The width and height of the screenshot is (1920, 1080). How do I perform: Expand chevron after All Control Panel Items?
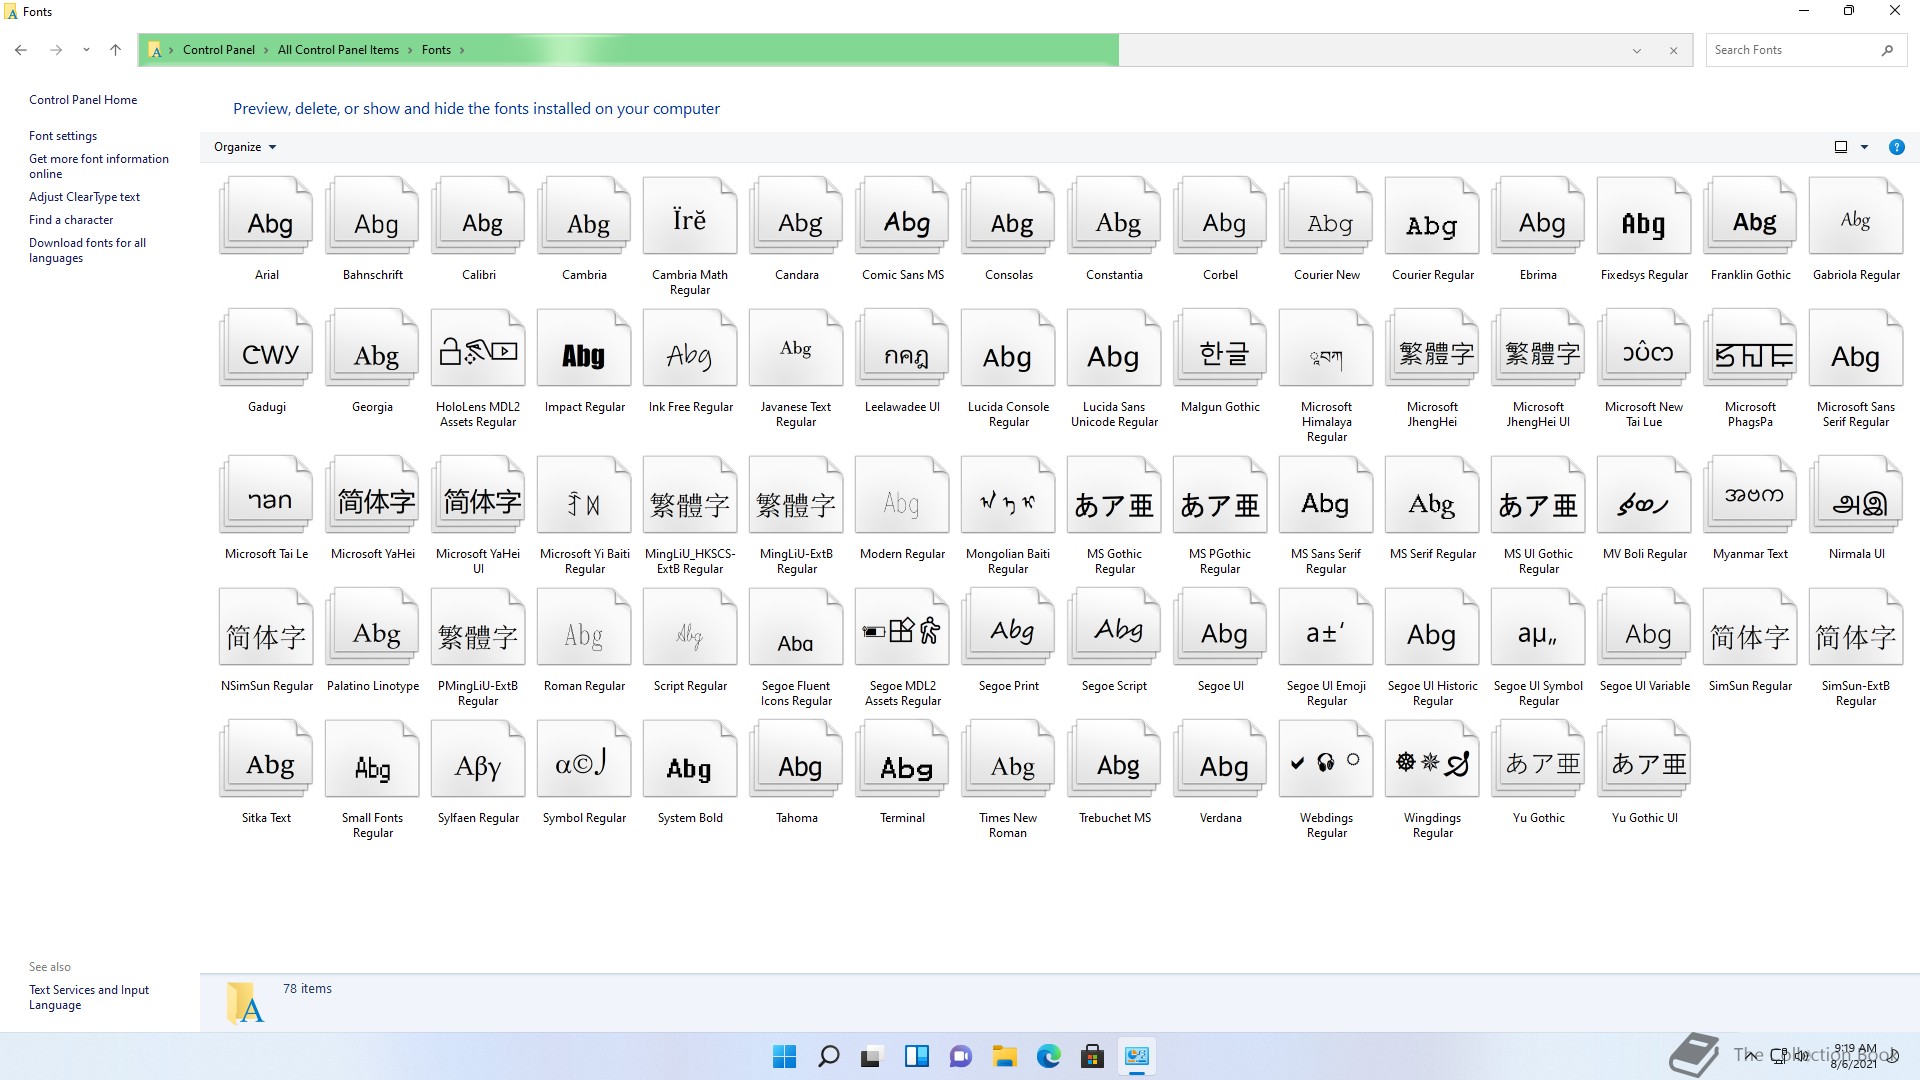click(x=410, y=50)
